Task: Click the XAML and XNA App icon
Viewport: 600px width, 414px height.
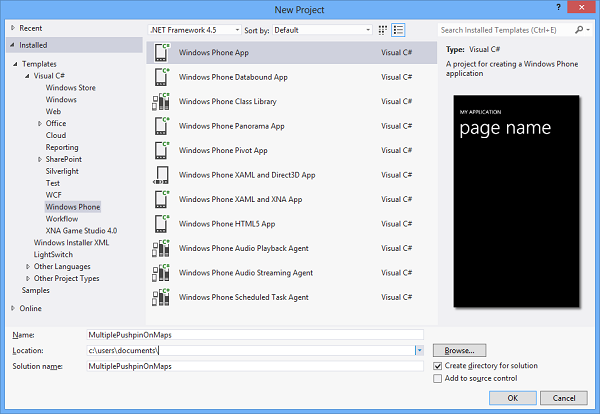Action: 161,199
